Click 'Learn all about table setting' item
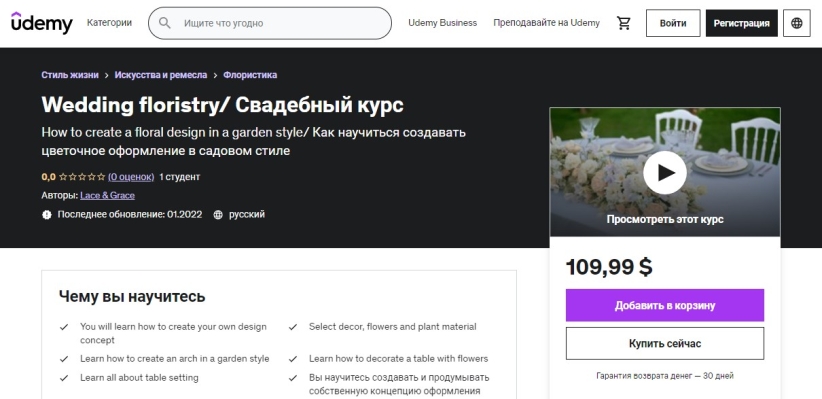The image size is (822, 399). (139, 378)
